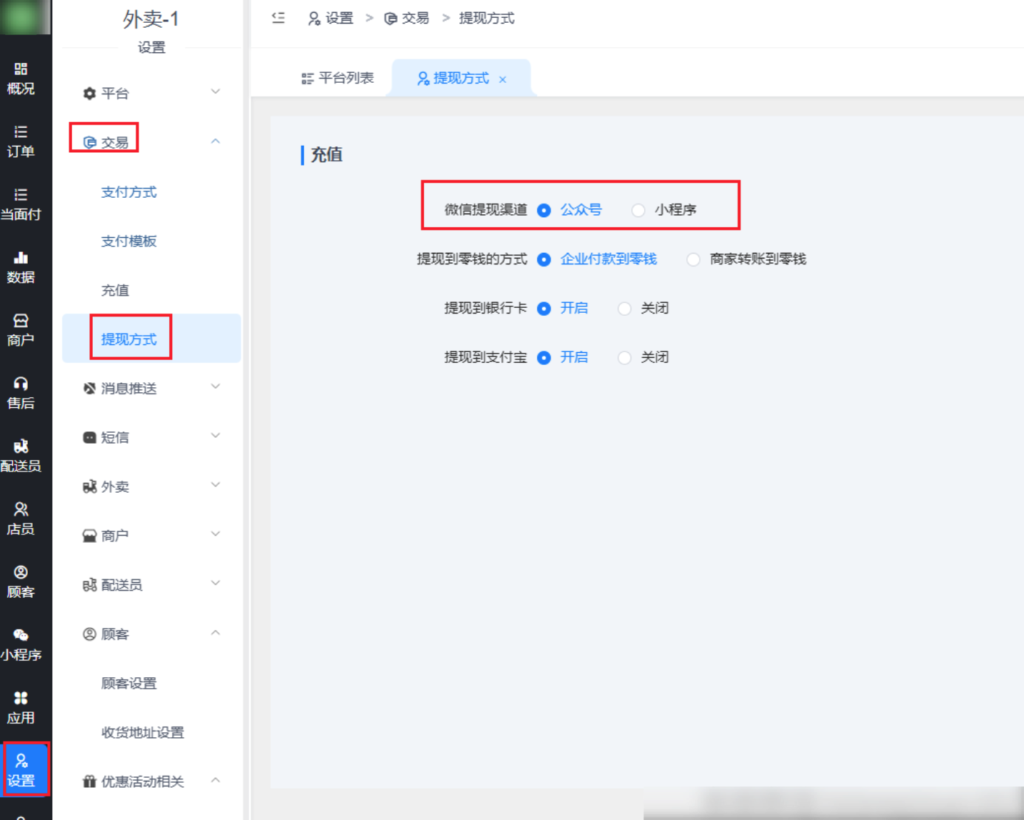
Task: Open 顾客设置 in the settings menu
Action: coord(129,683)
